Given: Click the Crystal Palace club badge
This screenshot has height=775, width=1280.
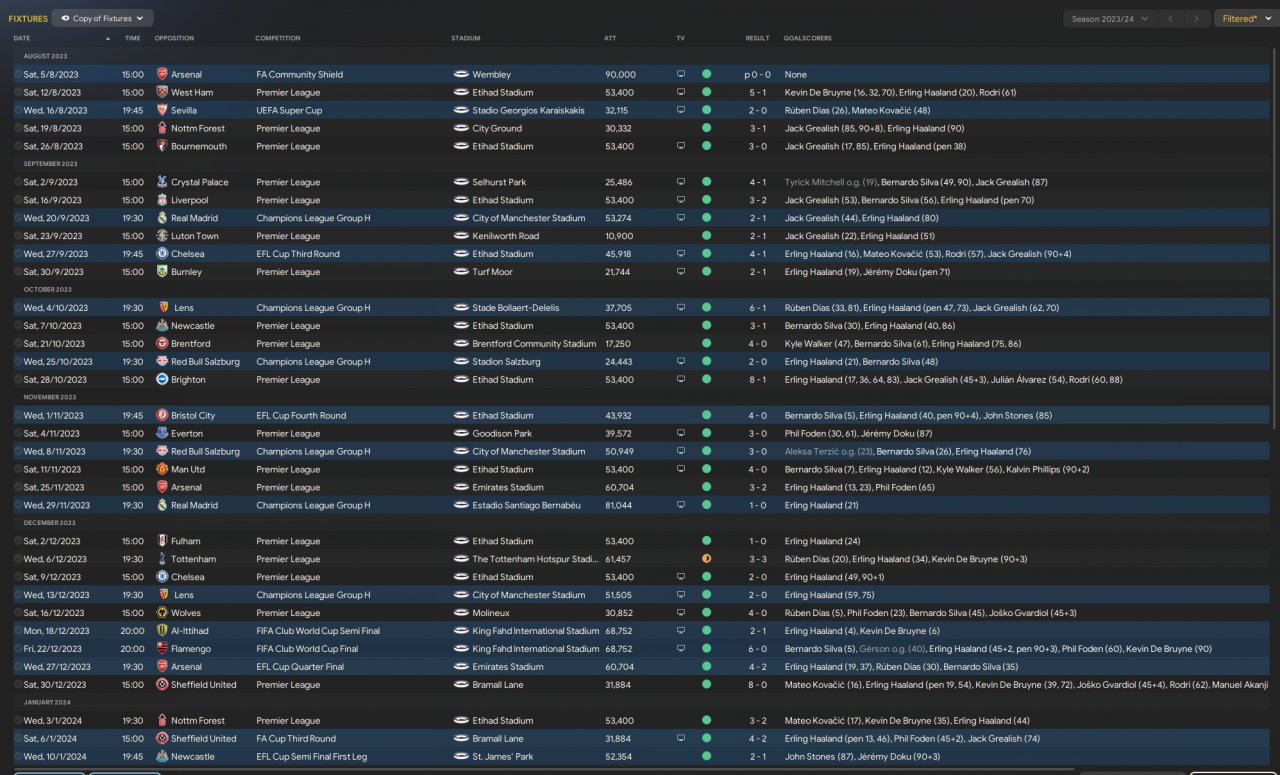Looking at the screenshot, I should click(x=162, y=182).
